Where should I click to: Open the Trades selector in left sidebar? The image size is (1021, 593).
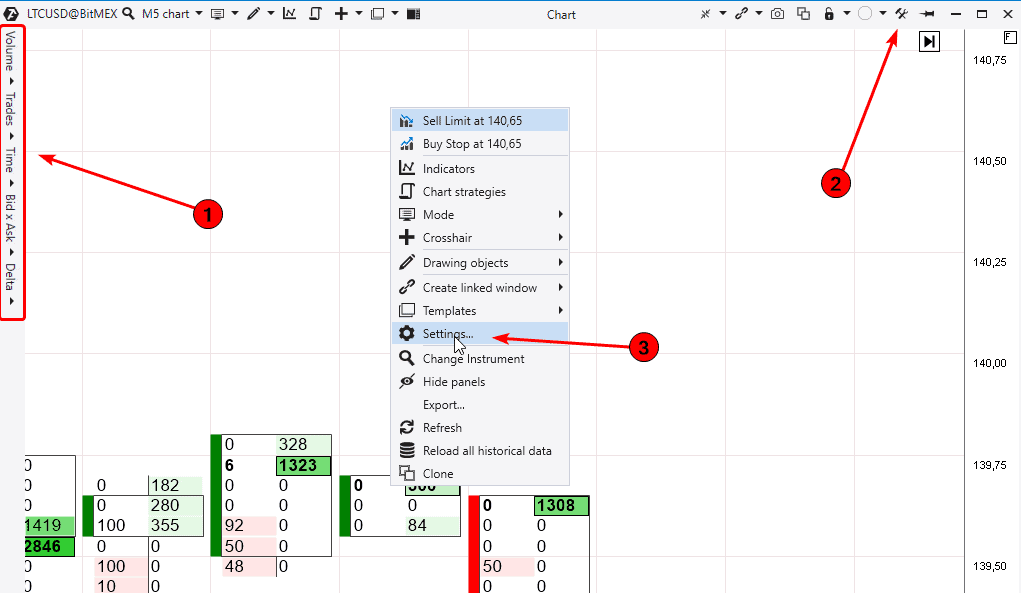tap(10, 115)
